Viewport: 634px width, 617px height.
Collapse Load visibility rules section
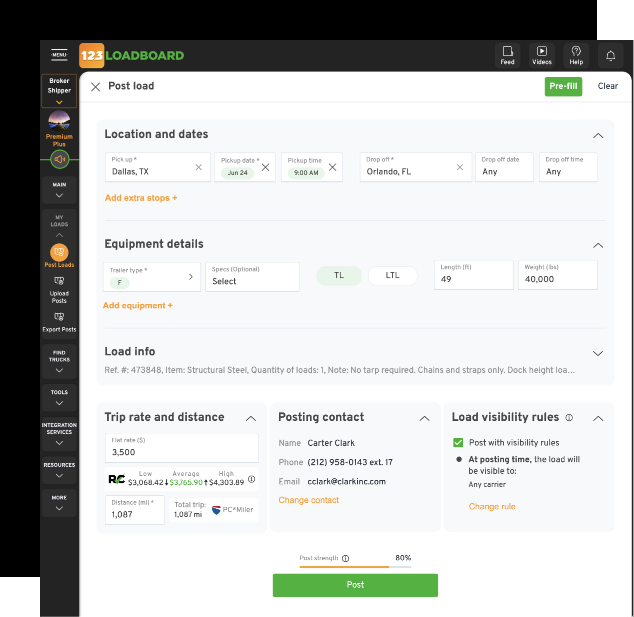[x=598, y=418]
